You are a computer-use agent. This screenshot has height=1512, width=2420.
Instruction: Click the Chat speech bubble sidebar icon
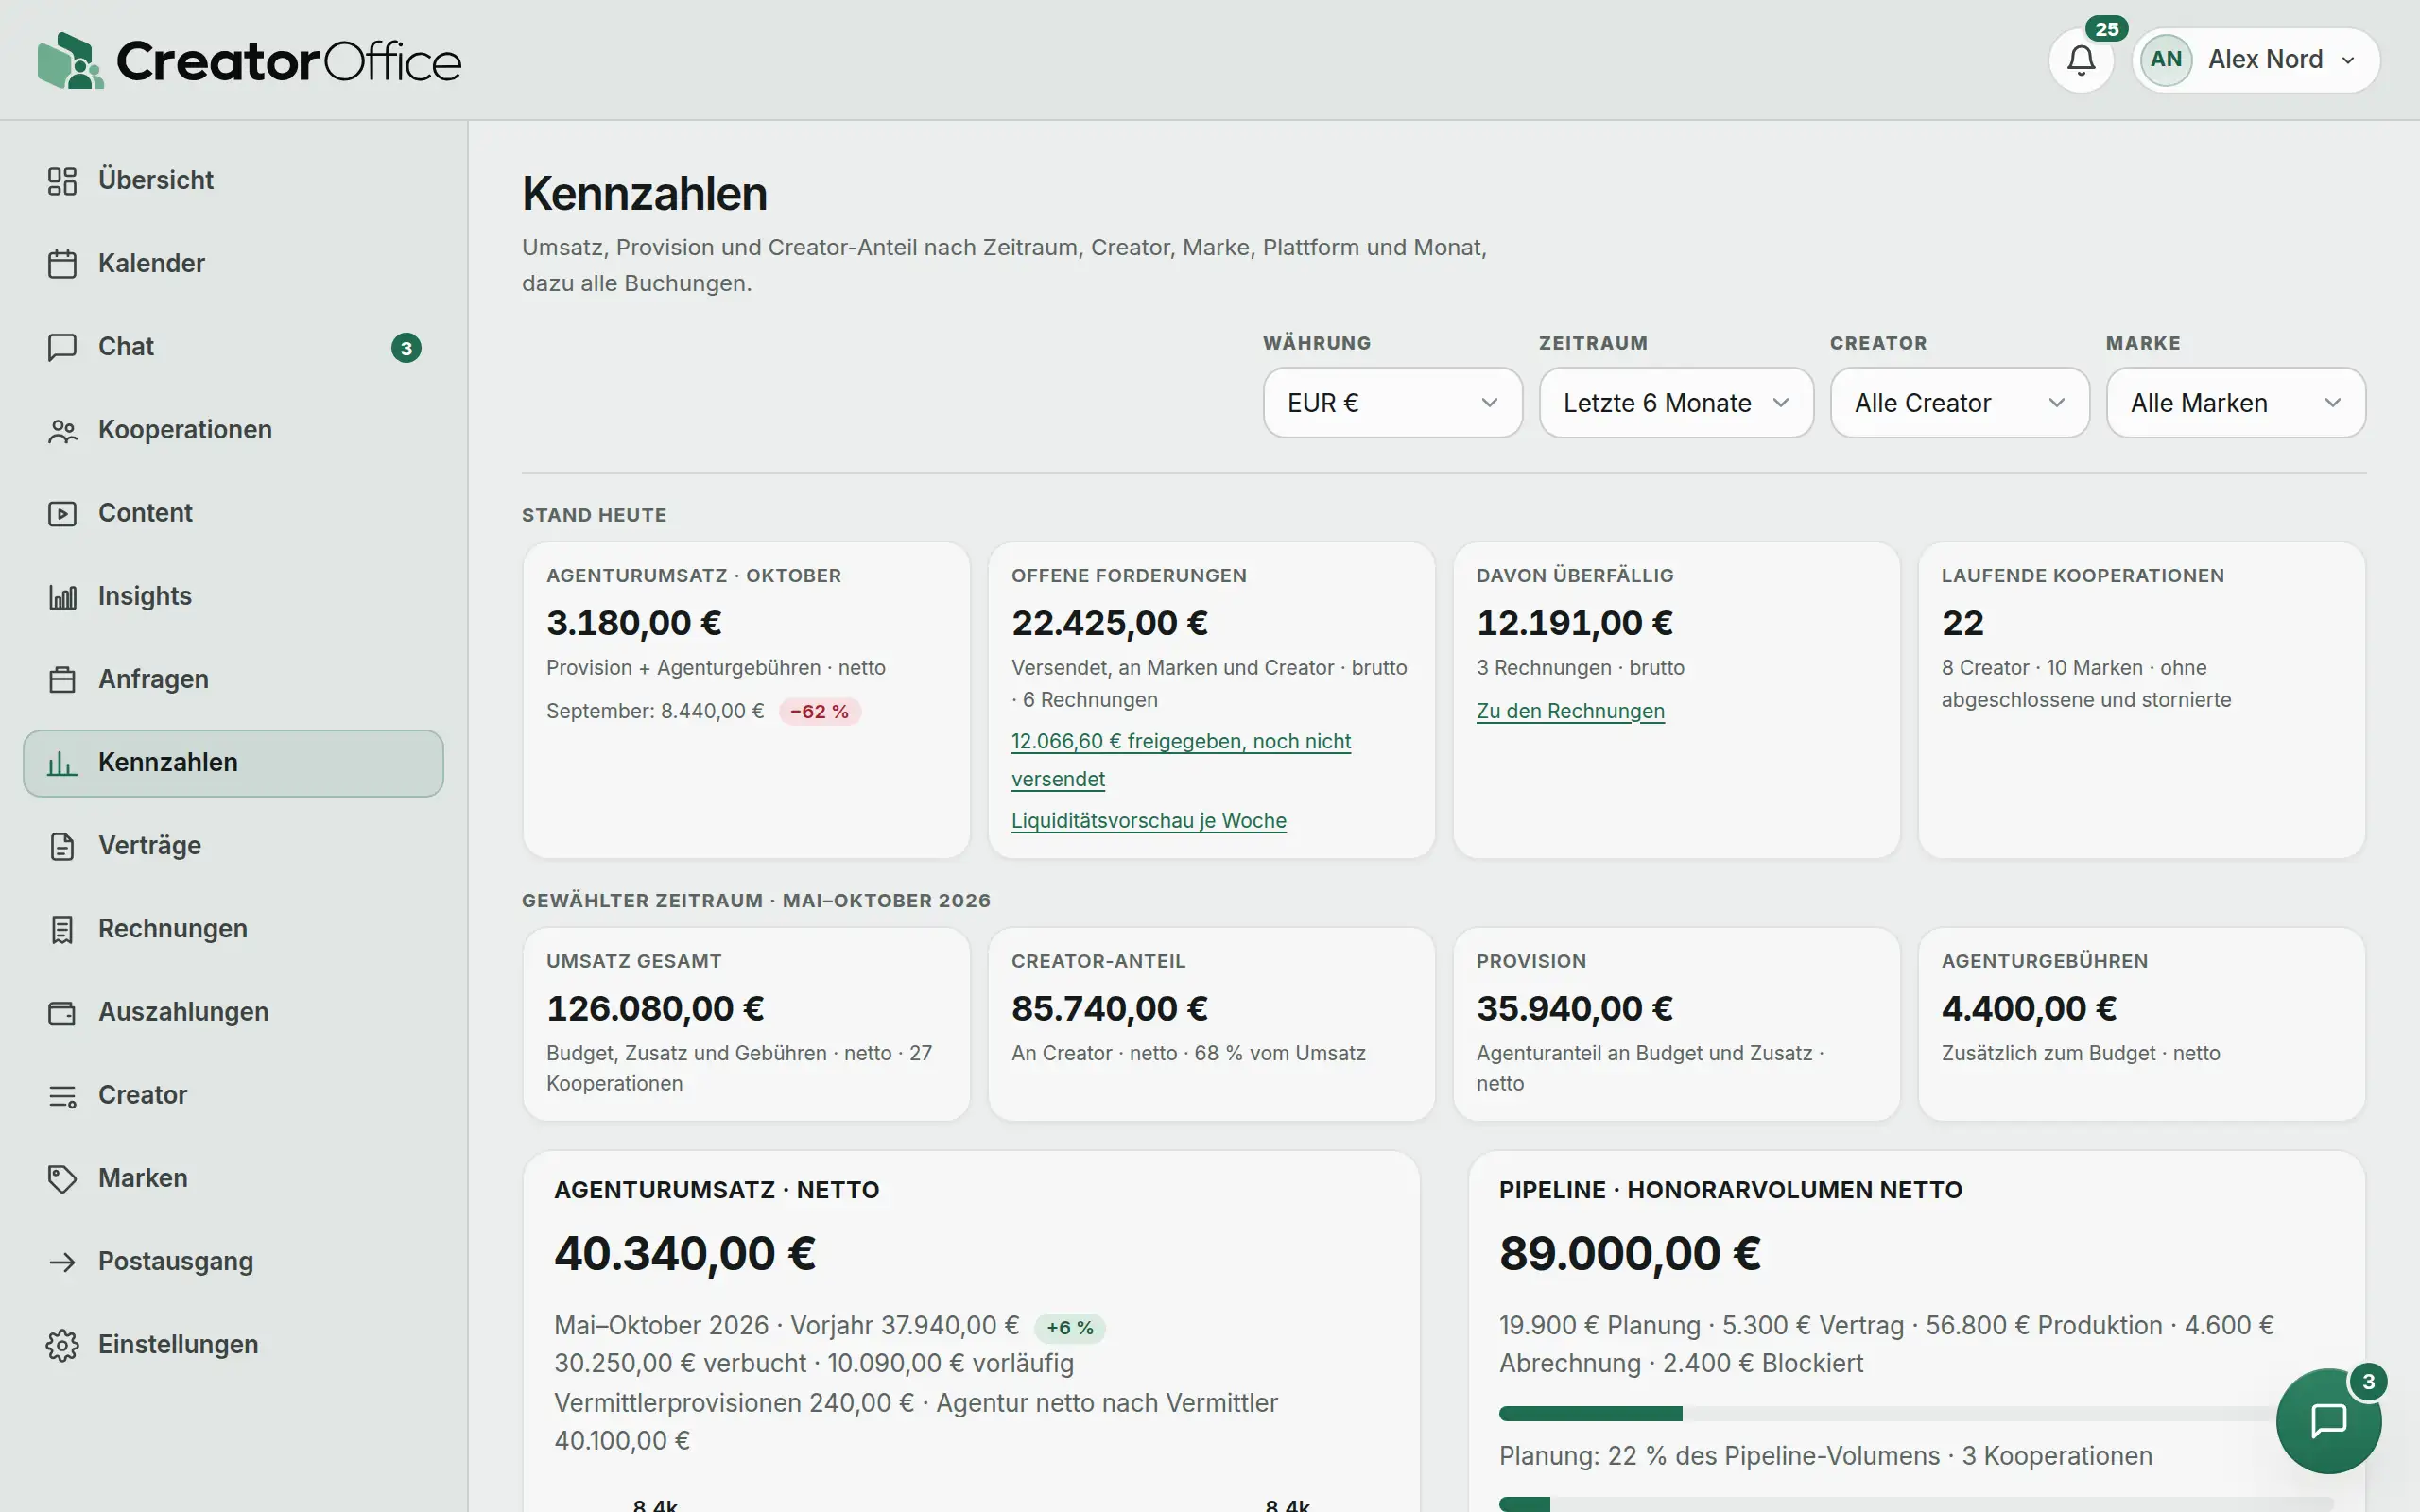point(62,347)
